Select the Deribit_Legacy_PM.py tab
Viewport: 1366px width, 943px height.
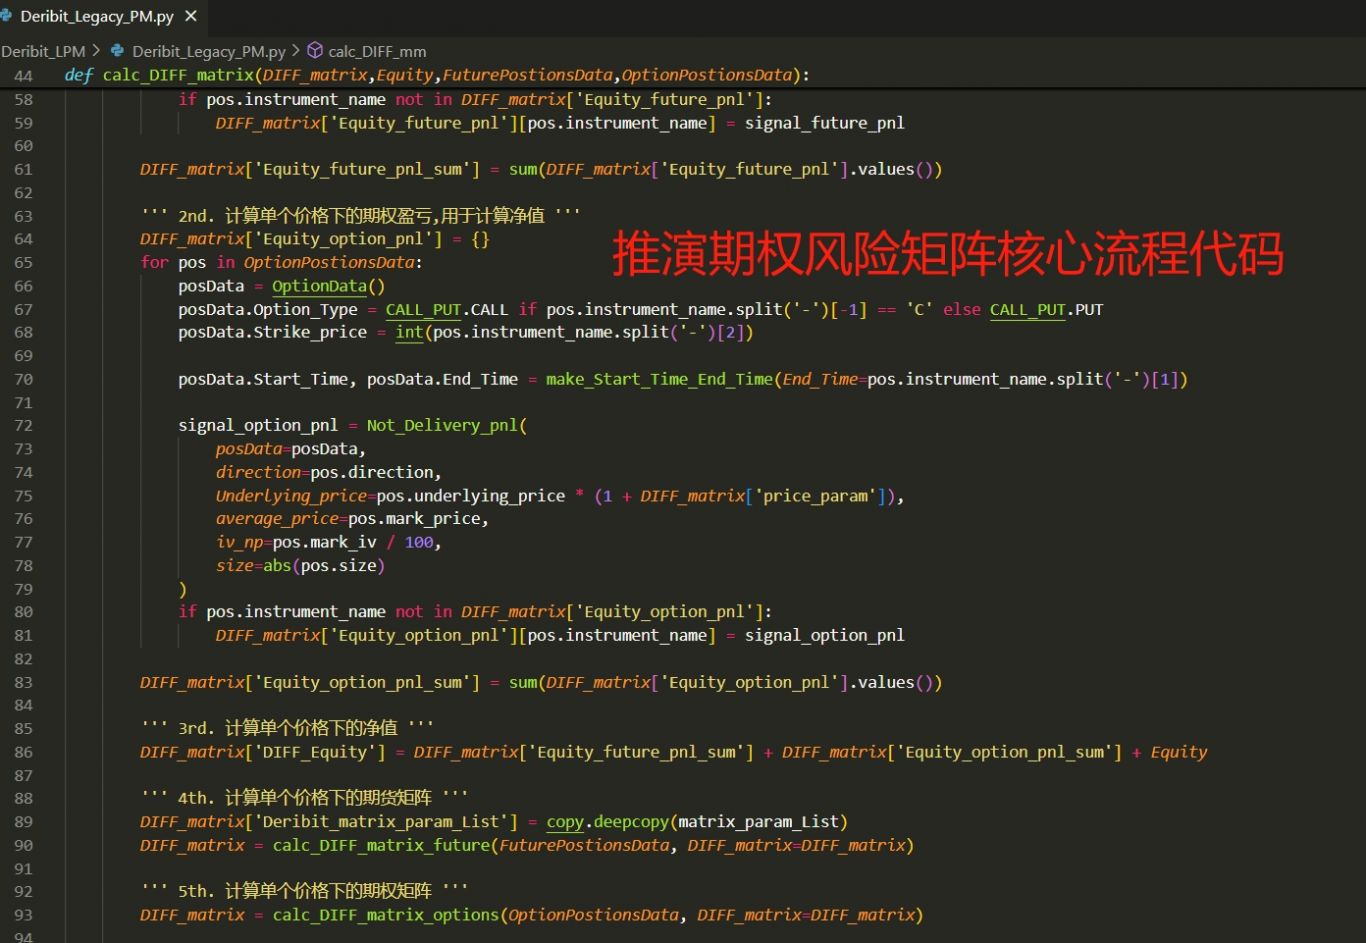point(100,16)
